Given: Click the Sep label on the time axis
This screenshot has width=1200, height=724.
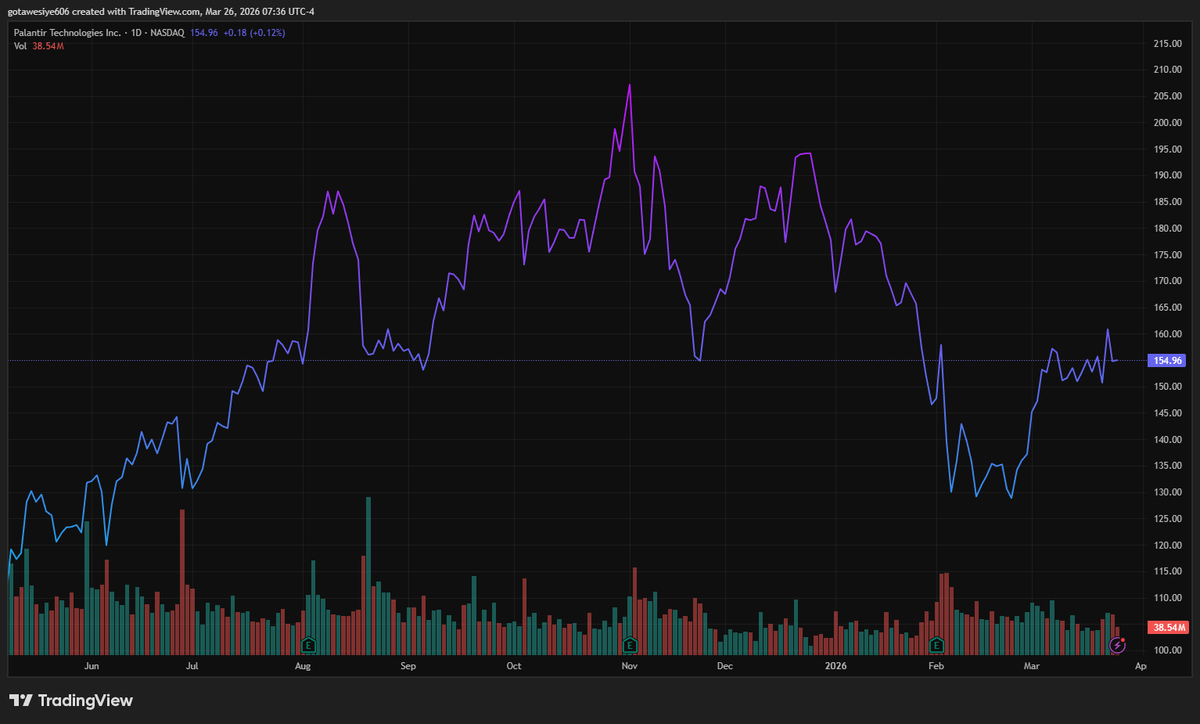Looking at the screenshot, I should coord(407,665).
